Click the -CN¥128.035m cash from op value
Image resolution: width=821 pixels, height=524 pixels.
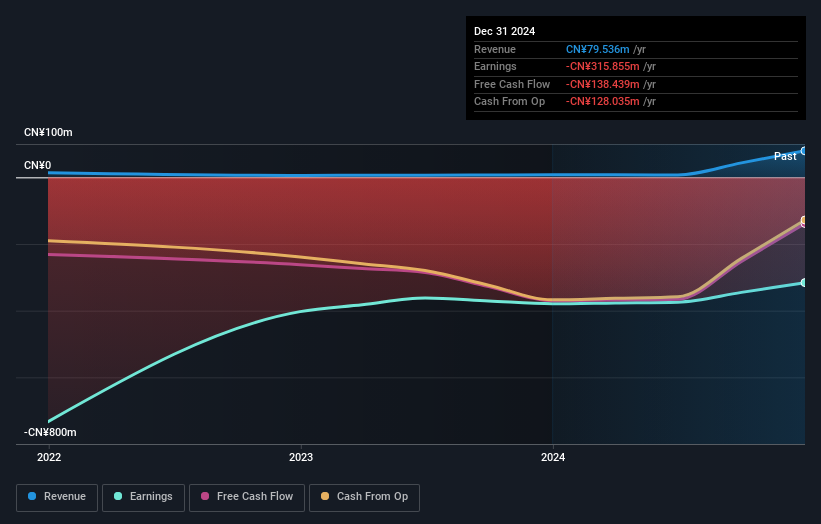pyautogui.click(x=602, y=102)
